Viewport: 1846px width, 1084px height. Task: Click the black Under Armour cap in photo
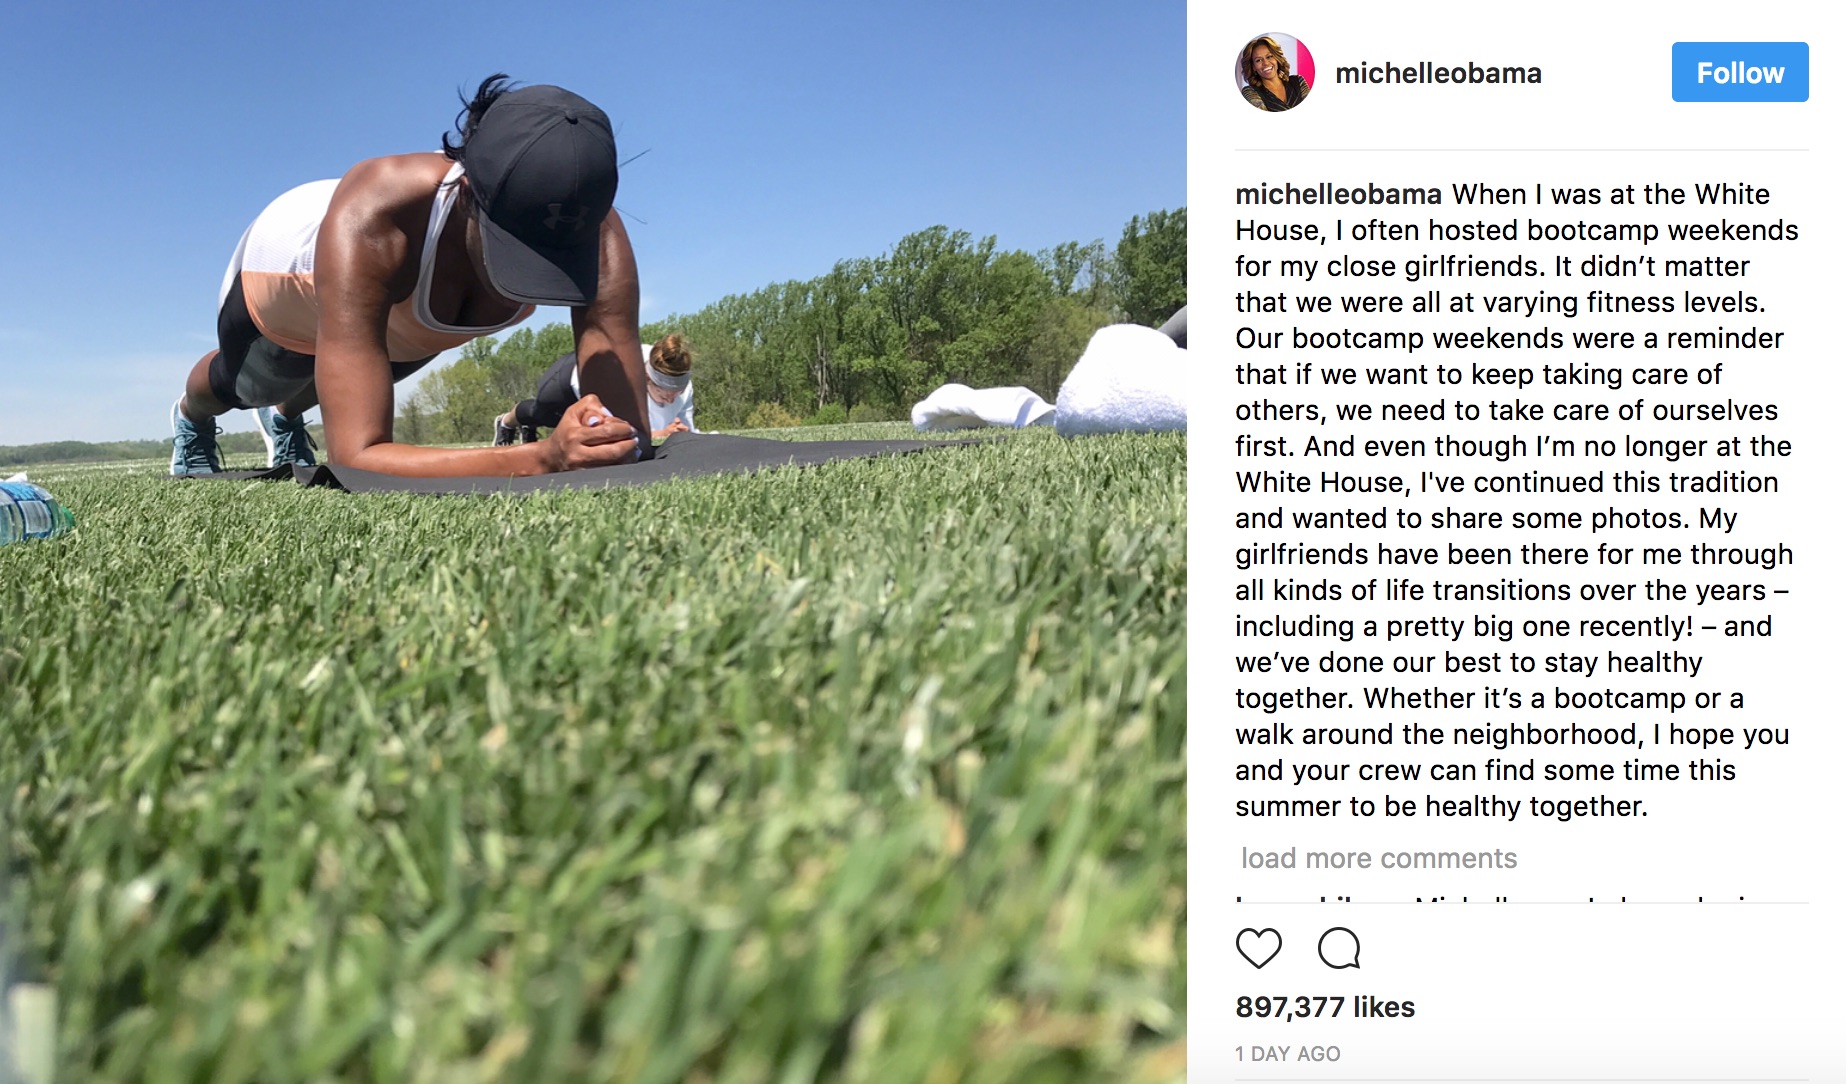543,190
